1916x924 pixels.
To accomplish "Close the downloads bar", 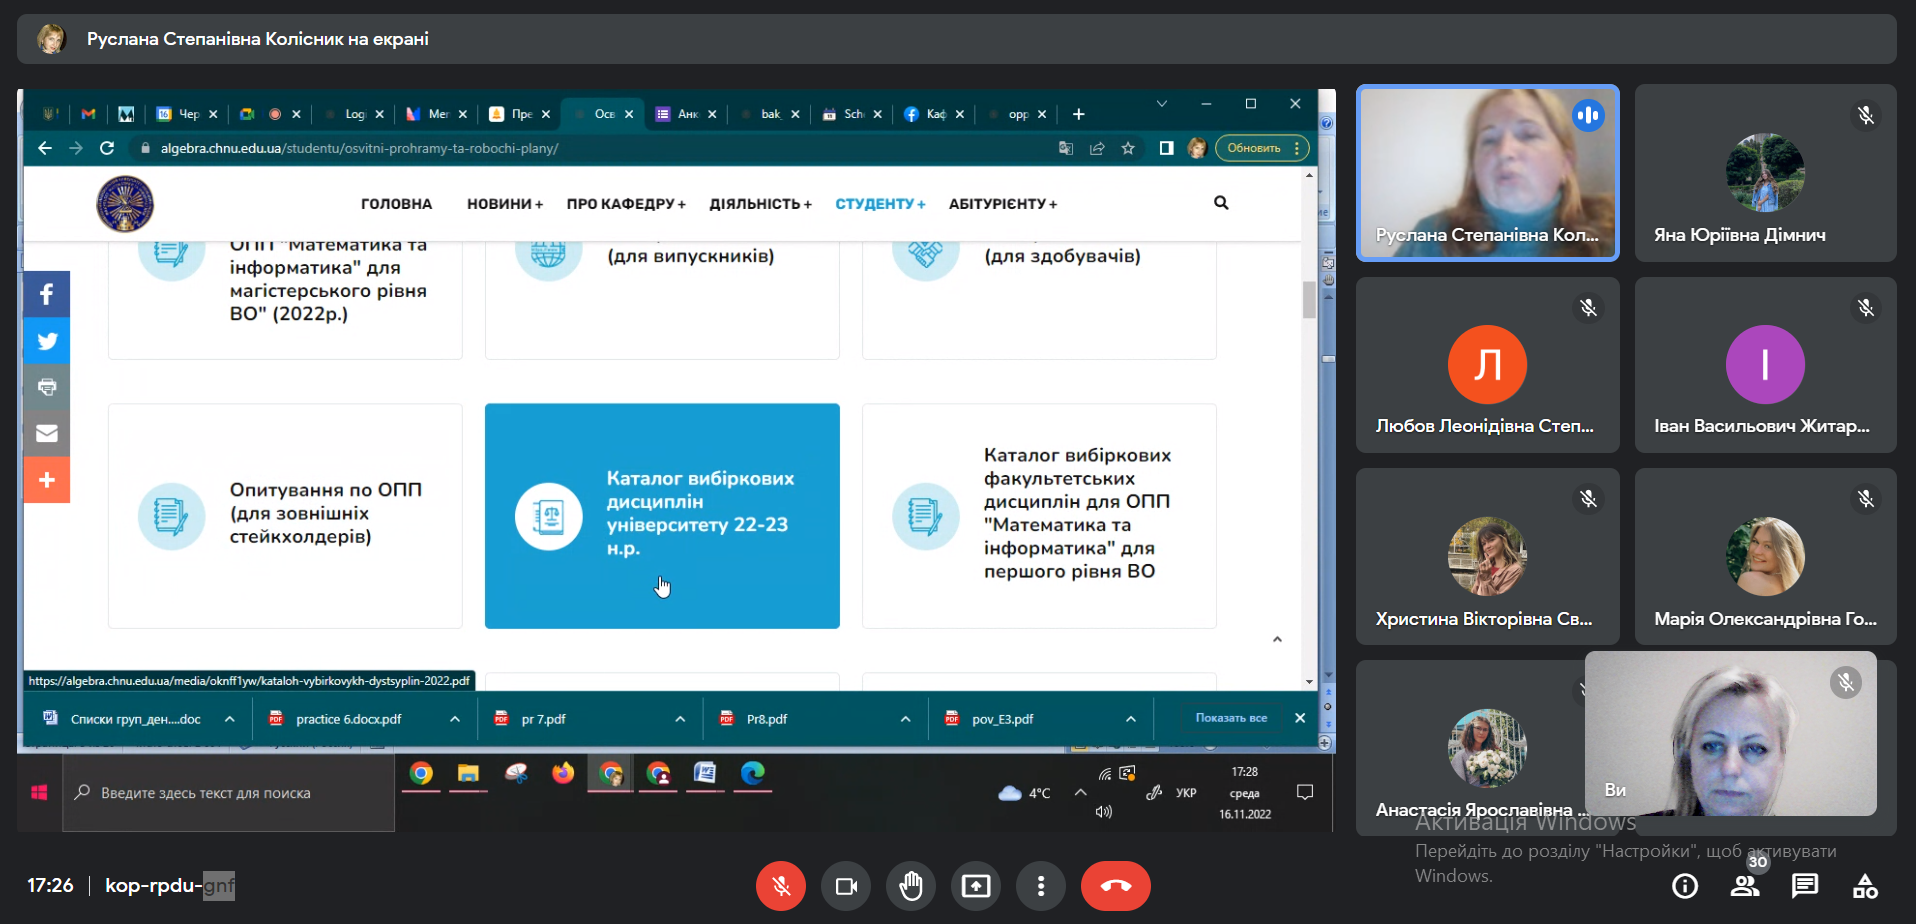I will pos(1300,718).
